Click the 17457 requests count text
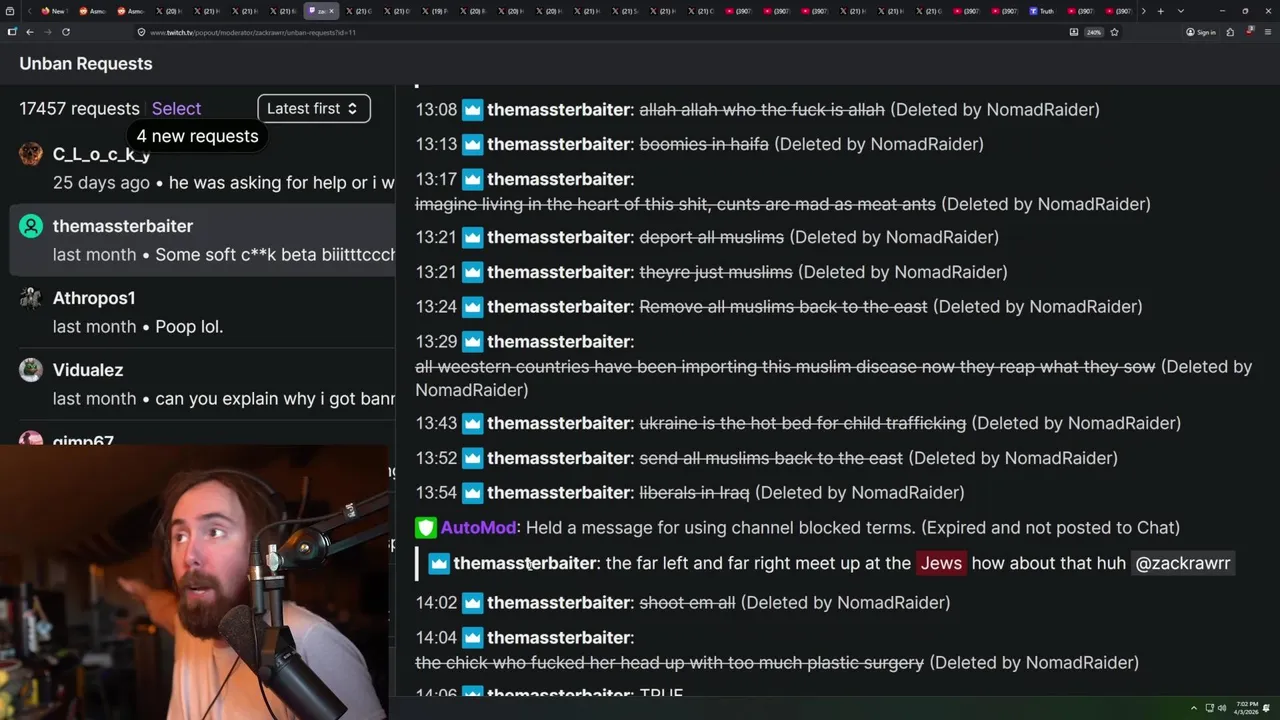Image resolution: width=1280 pixels, height=720 pixels. click(79, 108)
